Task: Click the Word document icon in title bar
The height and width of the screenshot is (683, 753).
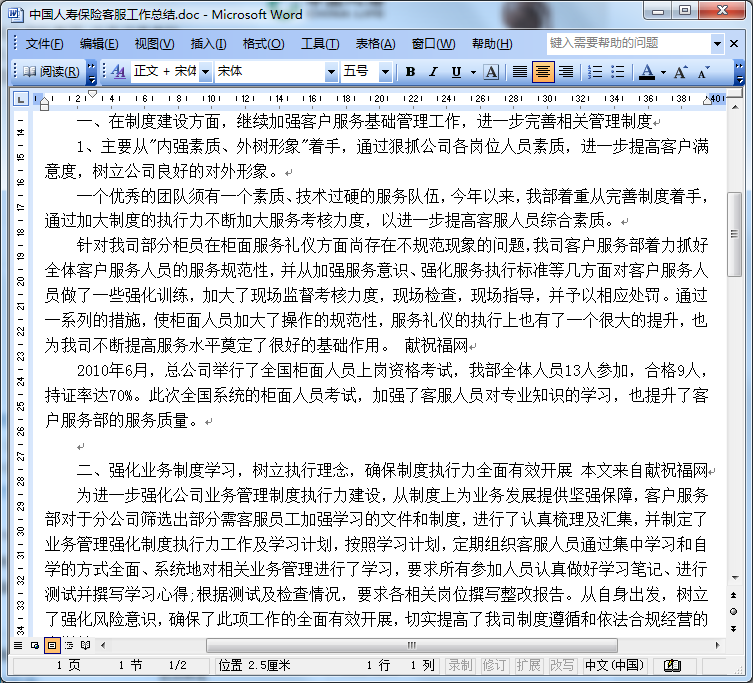Action: click(x=15, y=13)
